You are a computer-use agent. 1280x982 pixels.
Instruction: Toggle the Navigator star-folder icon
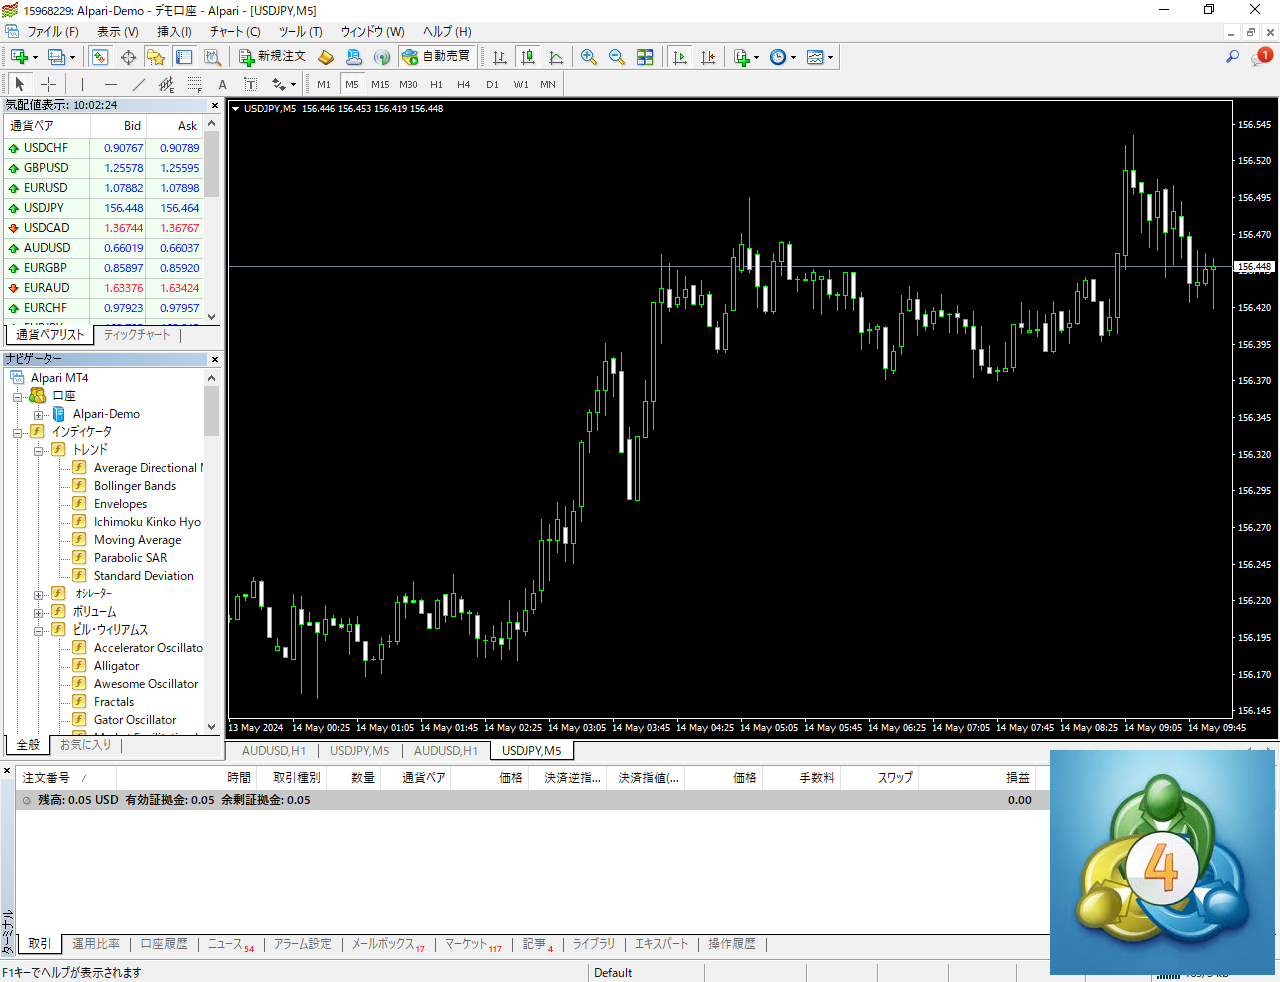click(x=156, y=57)
